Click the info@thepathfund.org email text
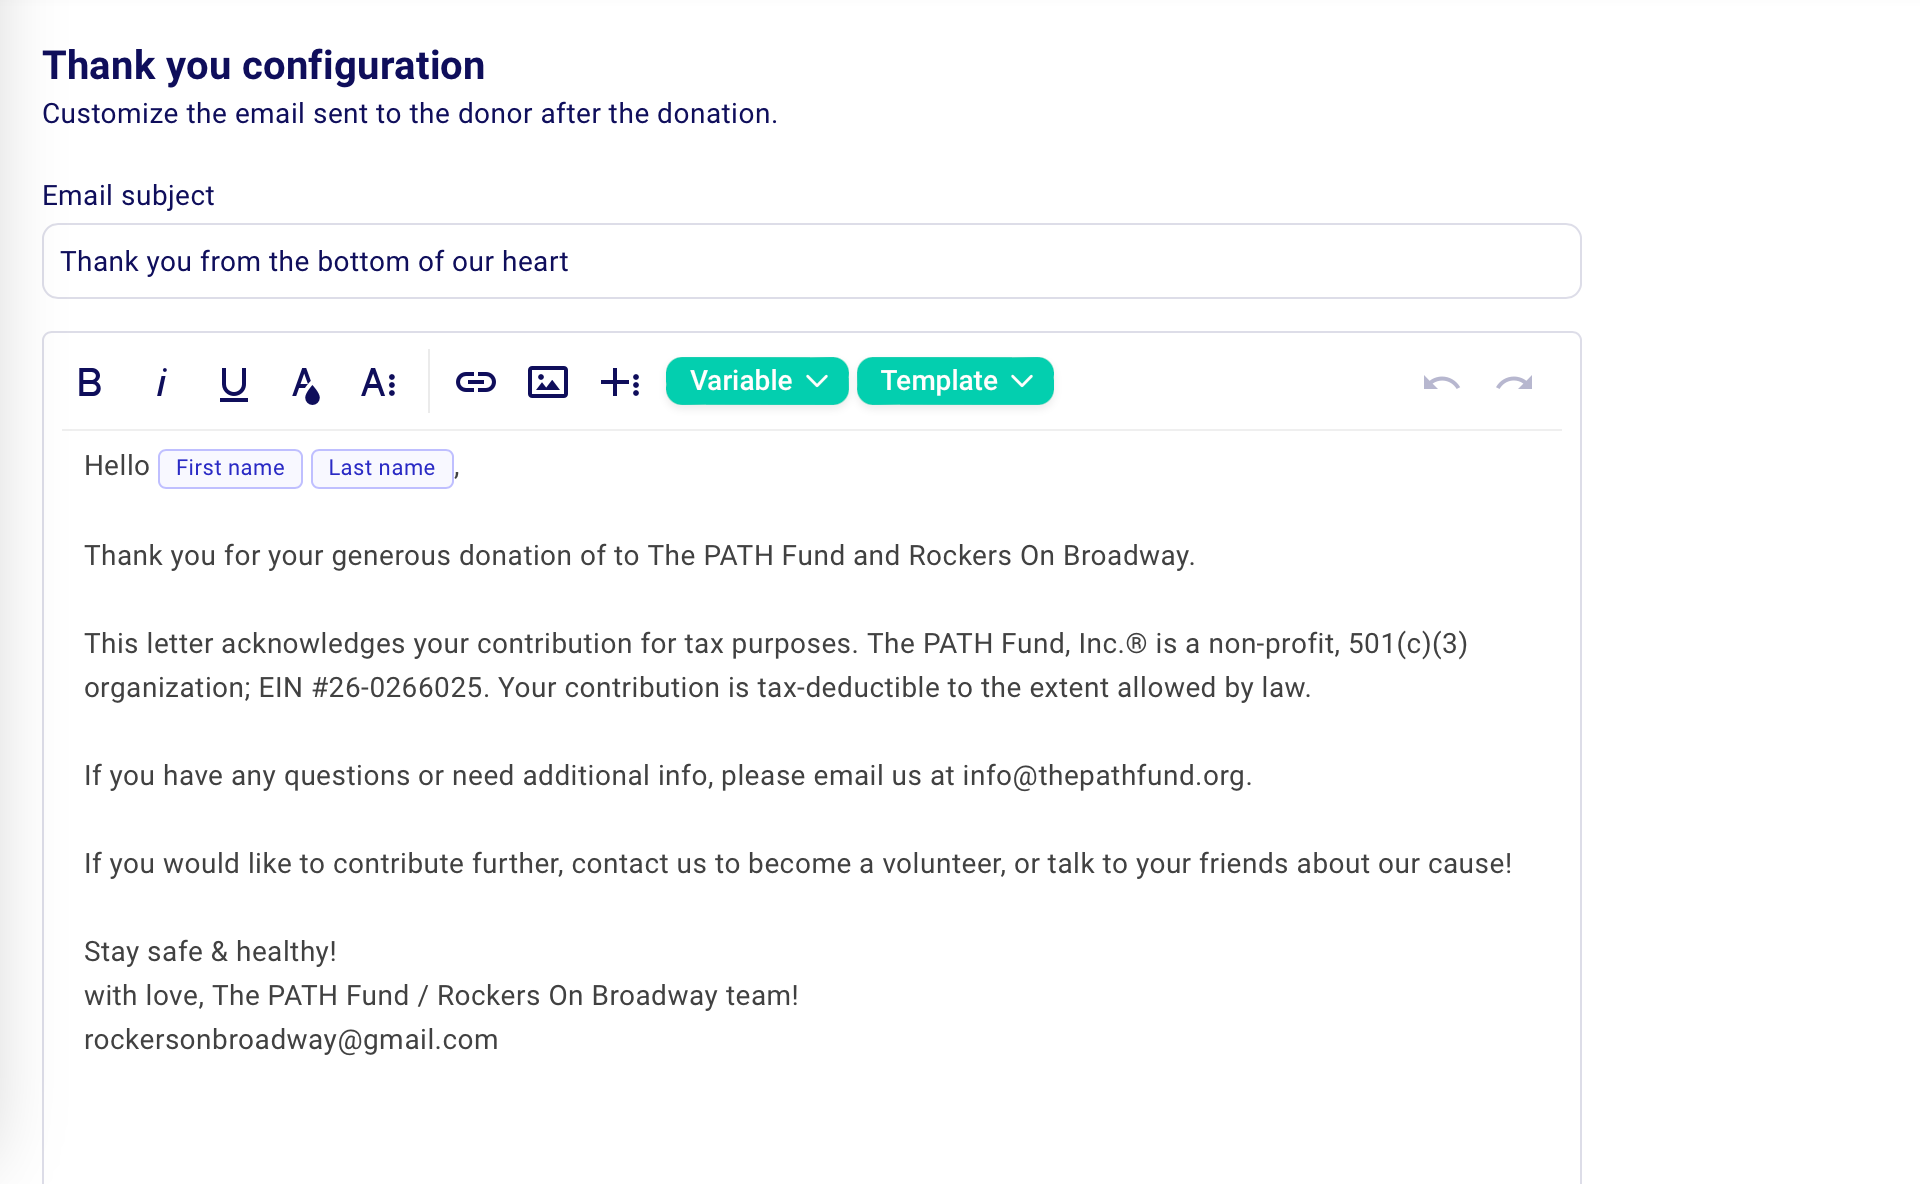 point(1106,776)
